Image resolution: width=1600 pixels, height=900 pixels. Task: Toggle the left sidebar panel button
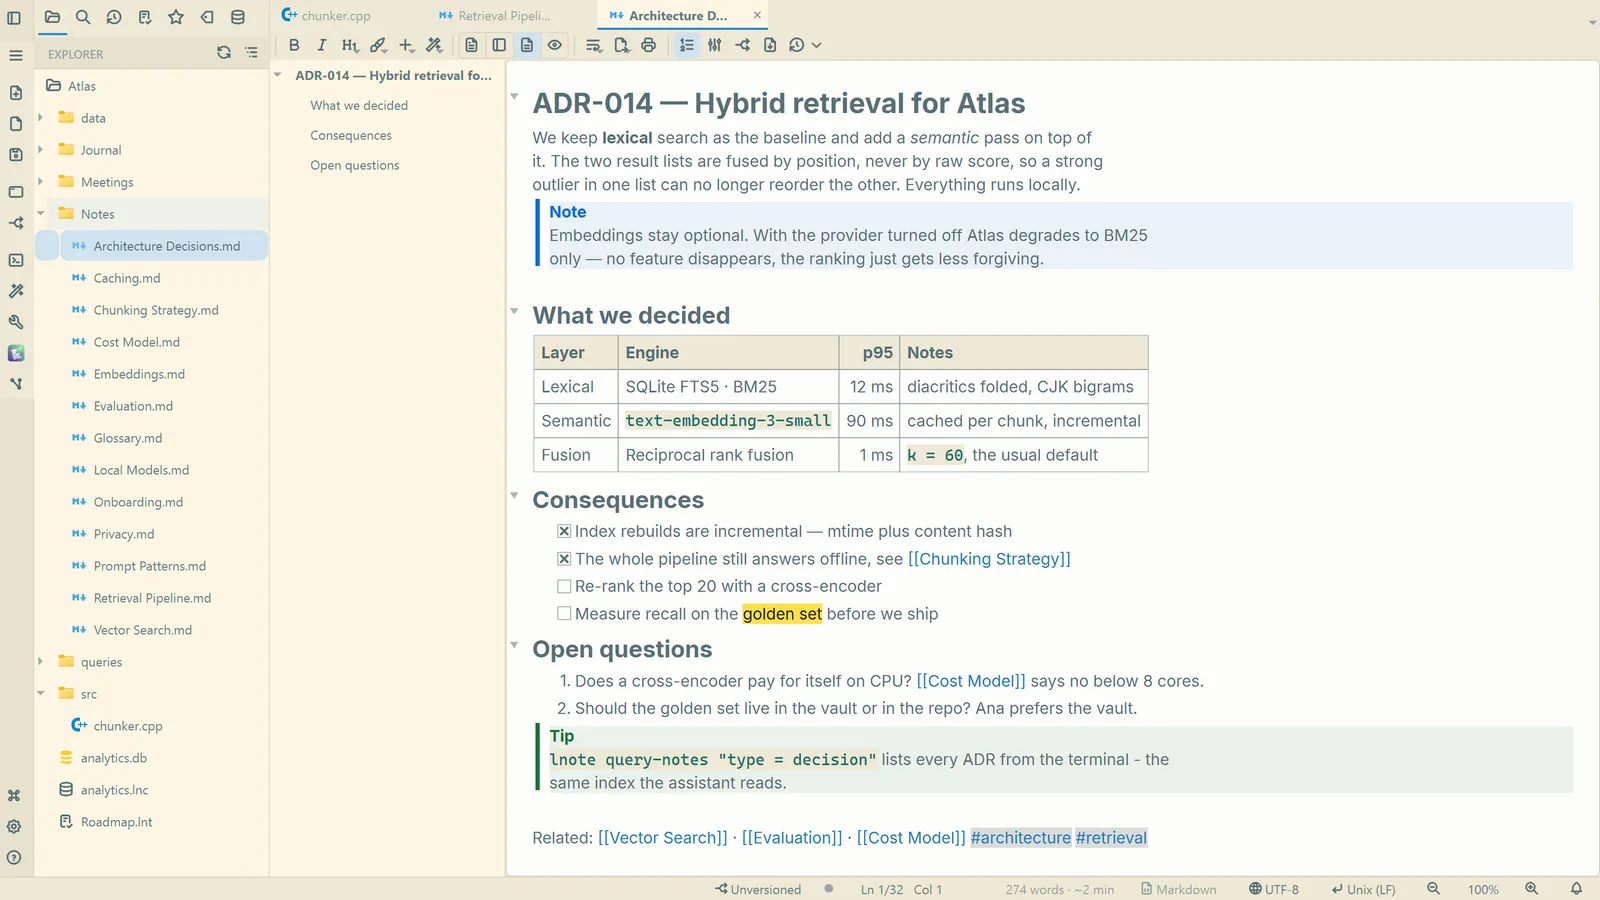point(14,17)
